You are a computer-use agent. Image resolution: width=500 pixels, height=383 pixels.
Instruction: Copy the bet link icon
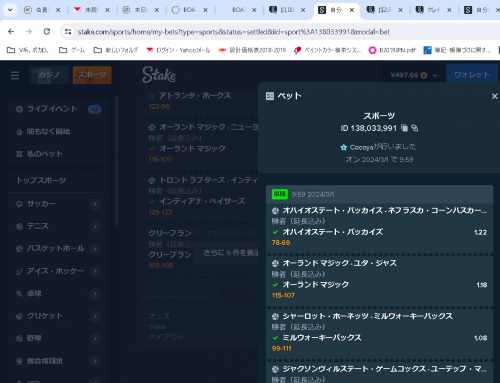coord(414,128)
